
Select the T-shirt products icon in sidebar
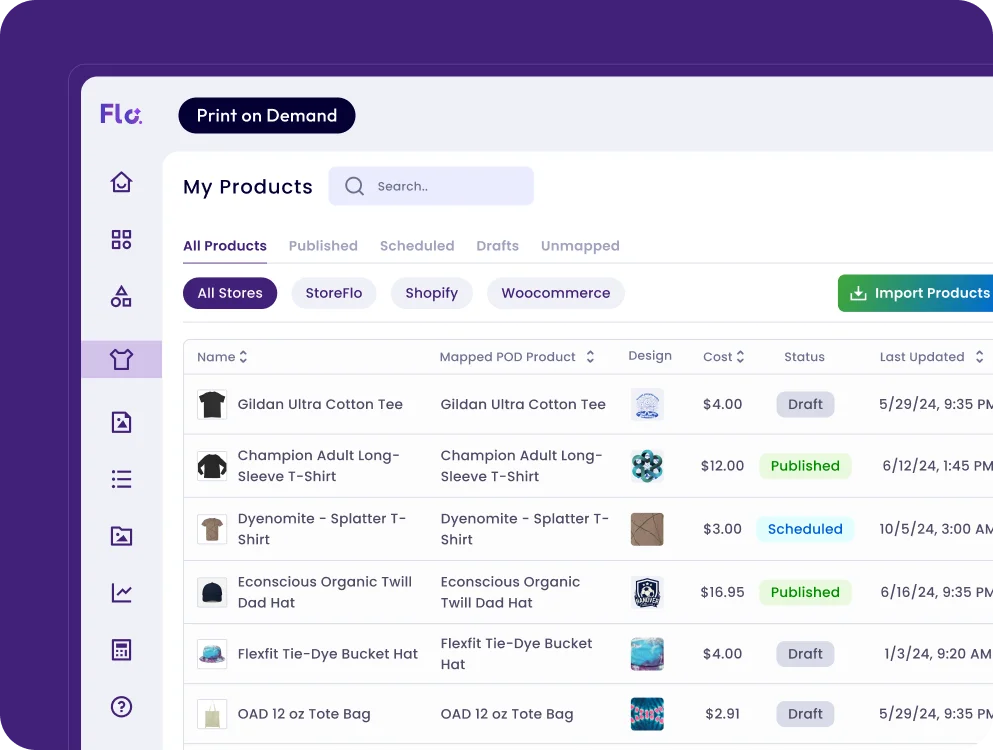(121, 359)
